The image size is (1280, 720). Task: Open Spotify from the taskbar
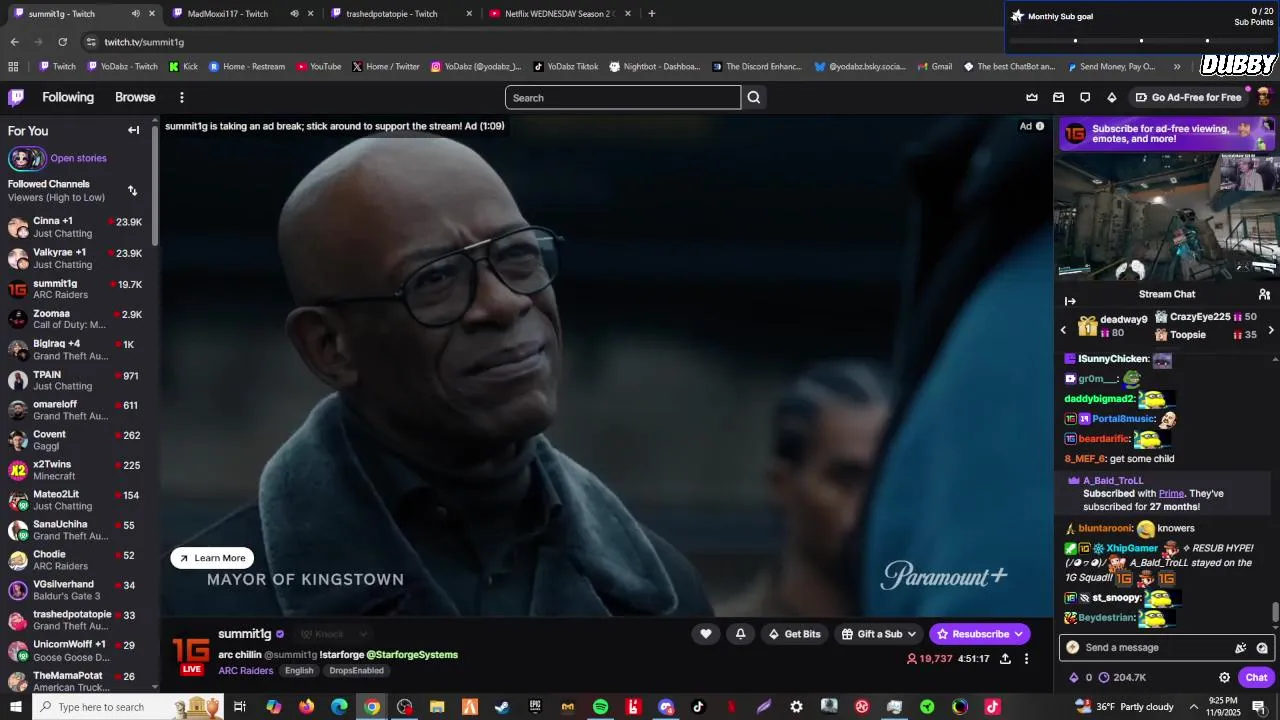point(600,707)
